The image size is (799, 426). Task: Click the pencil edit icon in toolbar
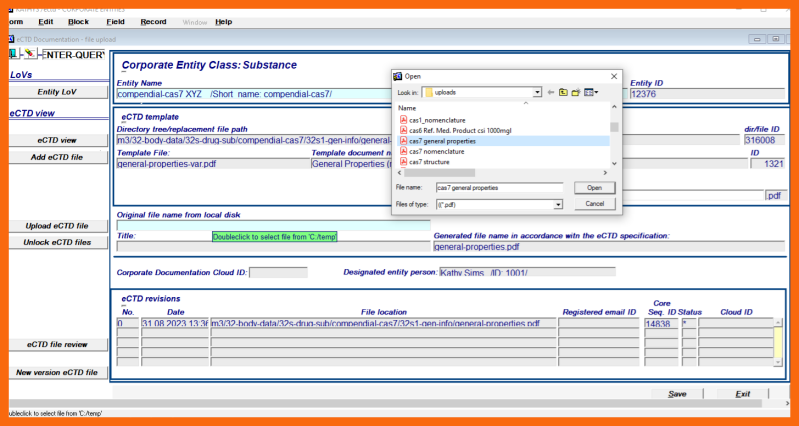tap(30, 53)
